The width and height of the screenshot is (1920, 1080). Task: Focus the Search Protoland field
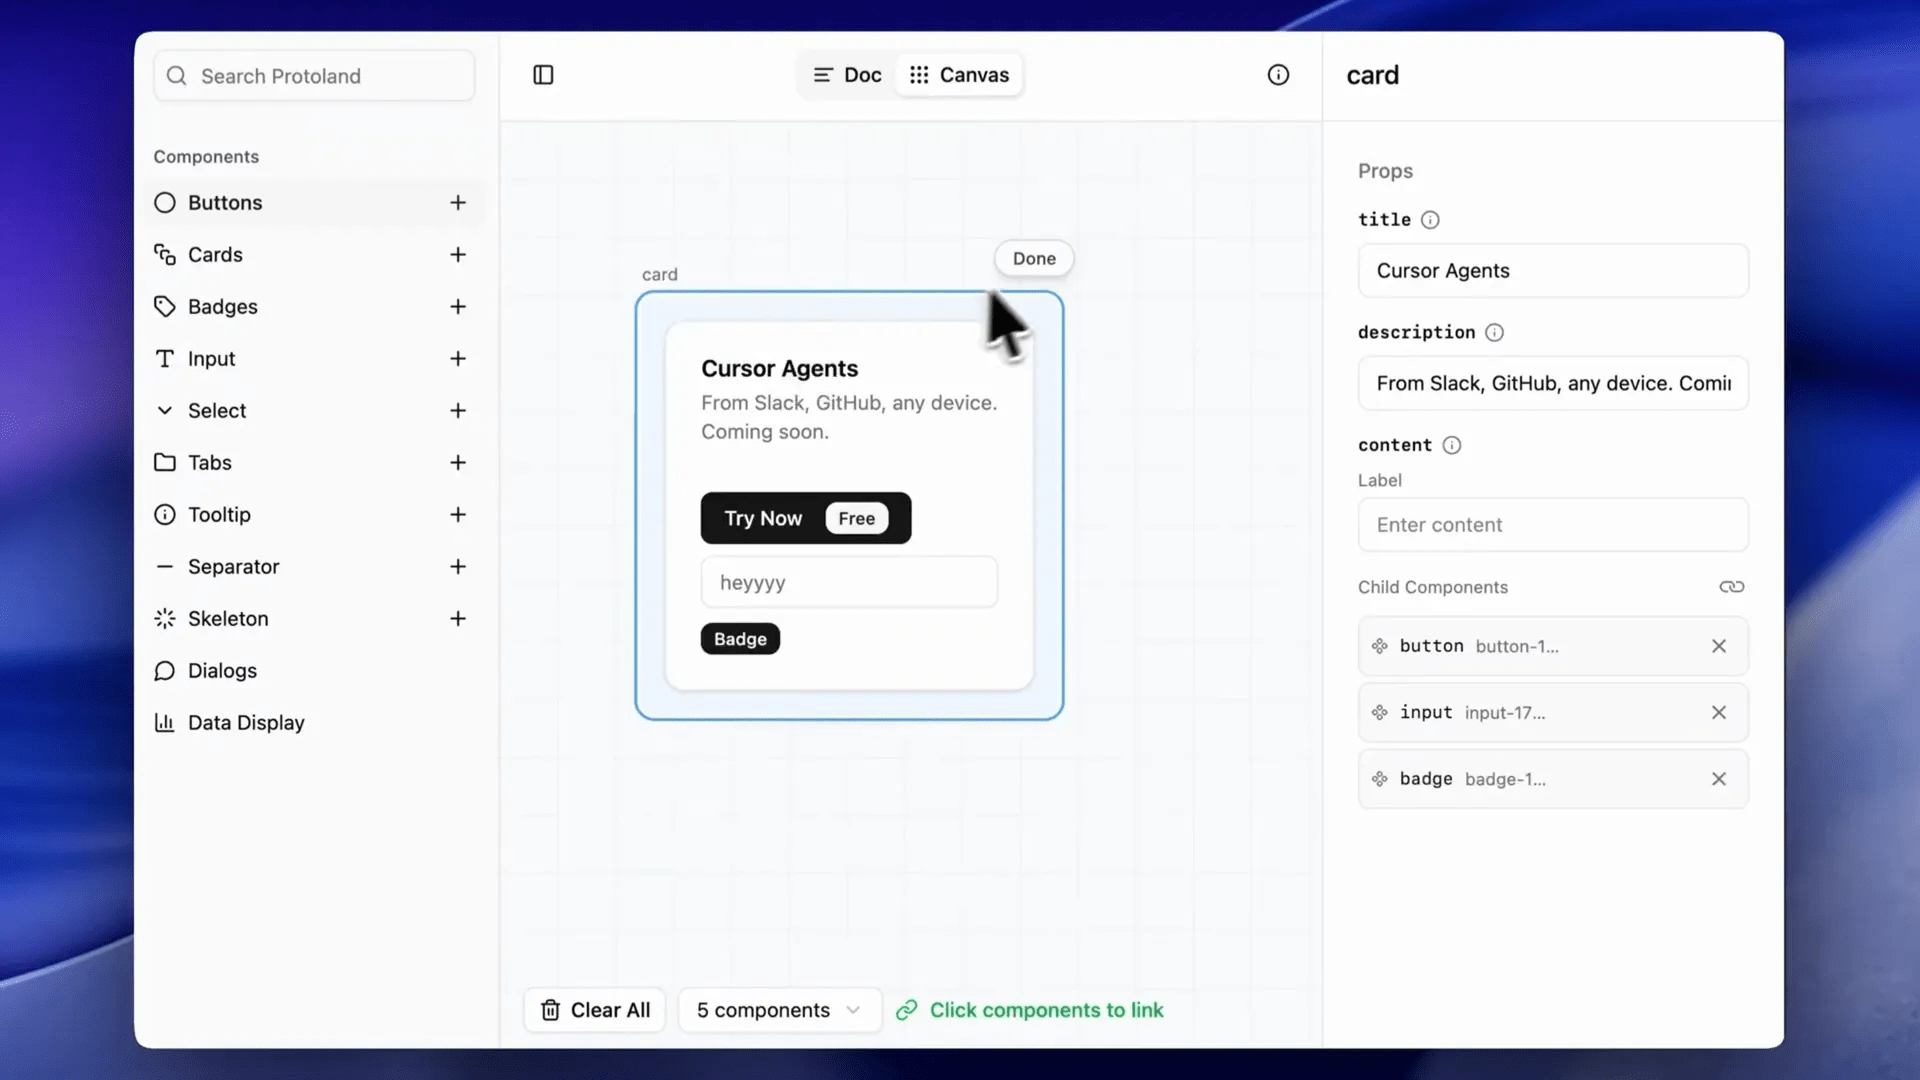(314, 76)
